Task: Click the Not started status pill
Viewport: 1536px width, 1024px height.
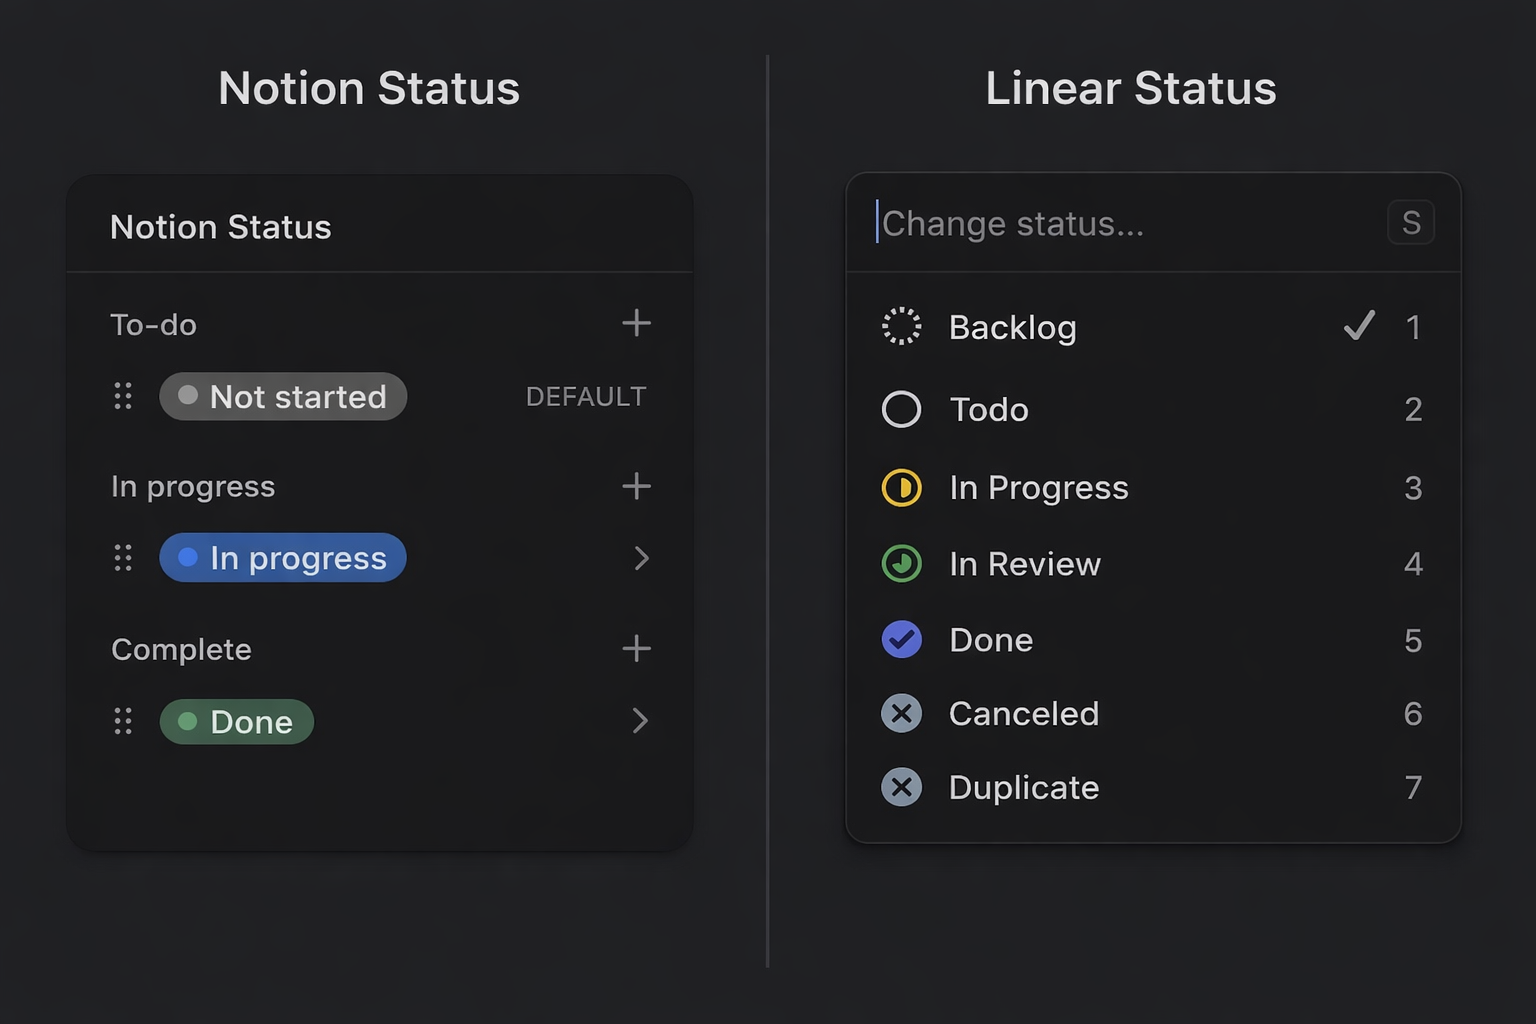Action: tap(283, 396)
